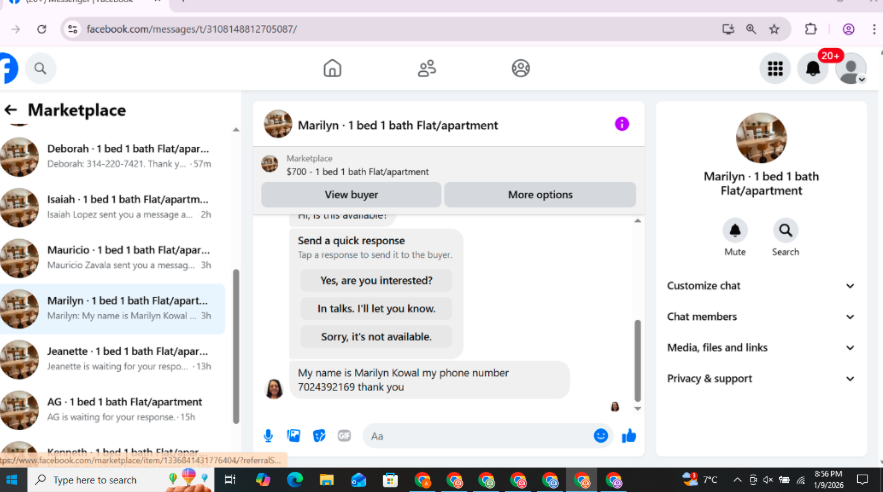
Task: Open Isaiah conversation in list
Action: point(113,207)
